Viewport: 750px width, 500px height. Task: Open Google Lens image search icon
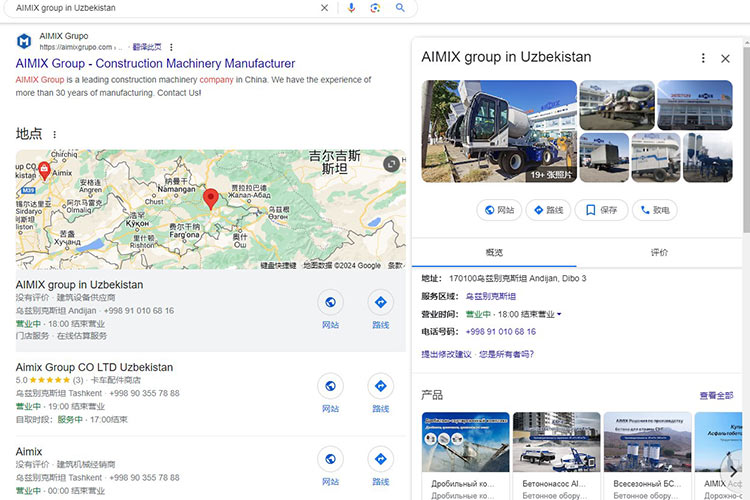coord(375,8)
